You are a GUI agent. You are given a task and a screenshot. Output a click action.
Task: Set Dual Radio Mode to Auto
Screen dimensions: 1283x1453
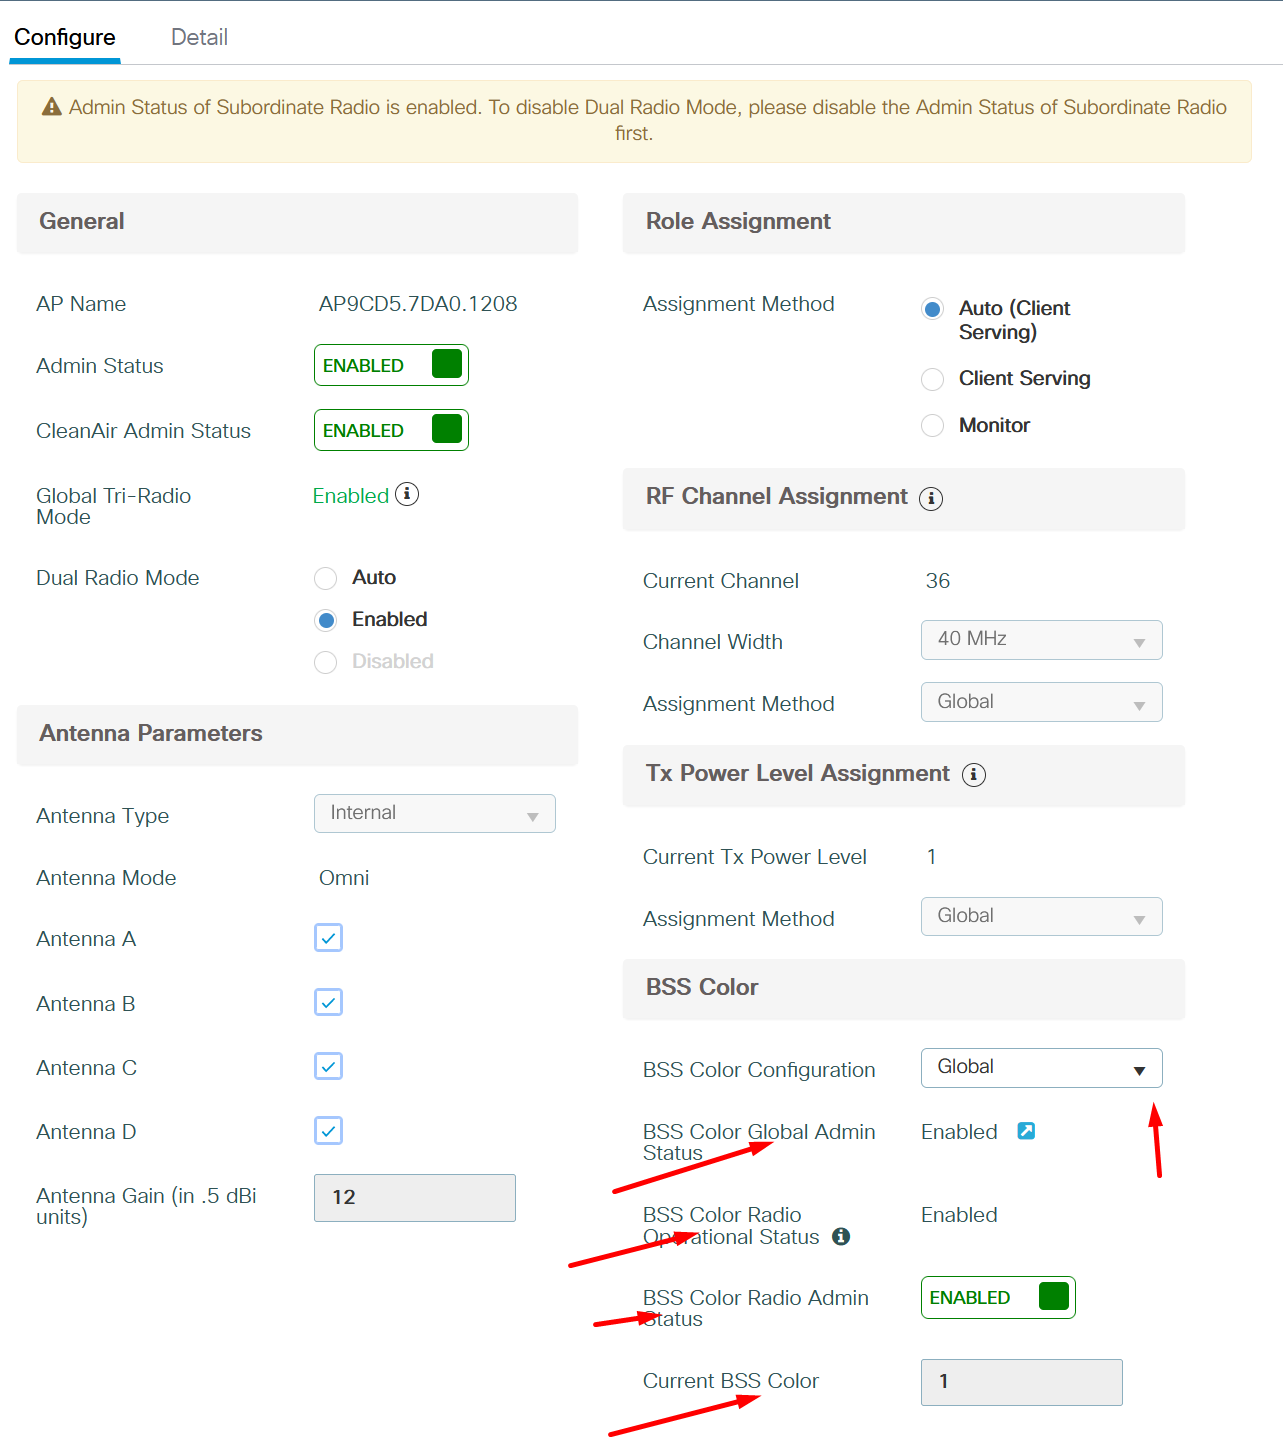point(325,578)
